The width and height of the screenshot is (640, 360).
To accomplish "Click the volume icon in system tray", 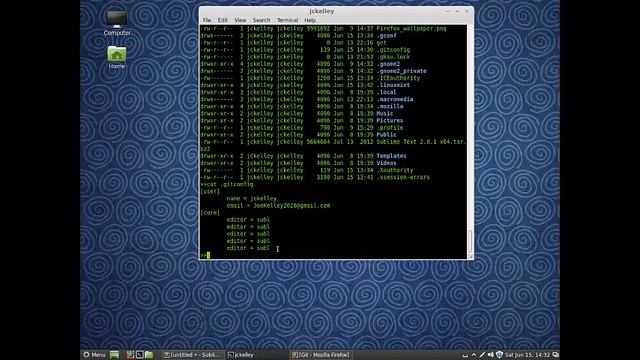I will (491, 355).
